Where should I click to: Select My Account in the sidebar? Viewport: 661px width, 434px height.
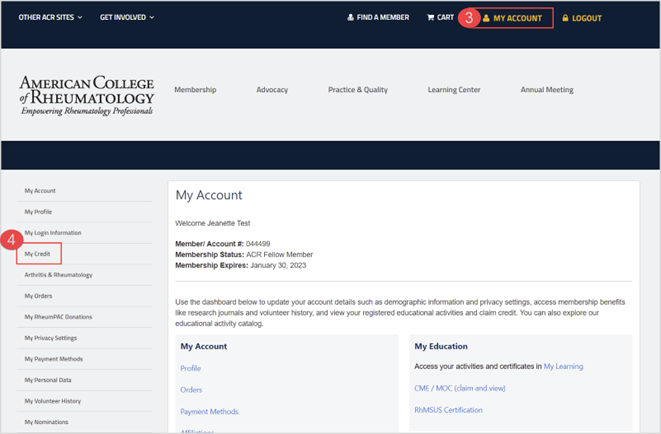(x=40, y=191)
